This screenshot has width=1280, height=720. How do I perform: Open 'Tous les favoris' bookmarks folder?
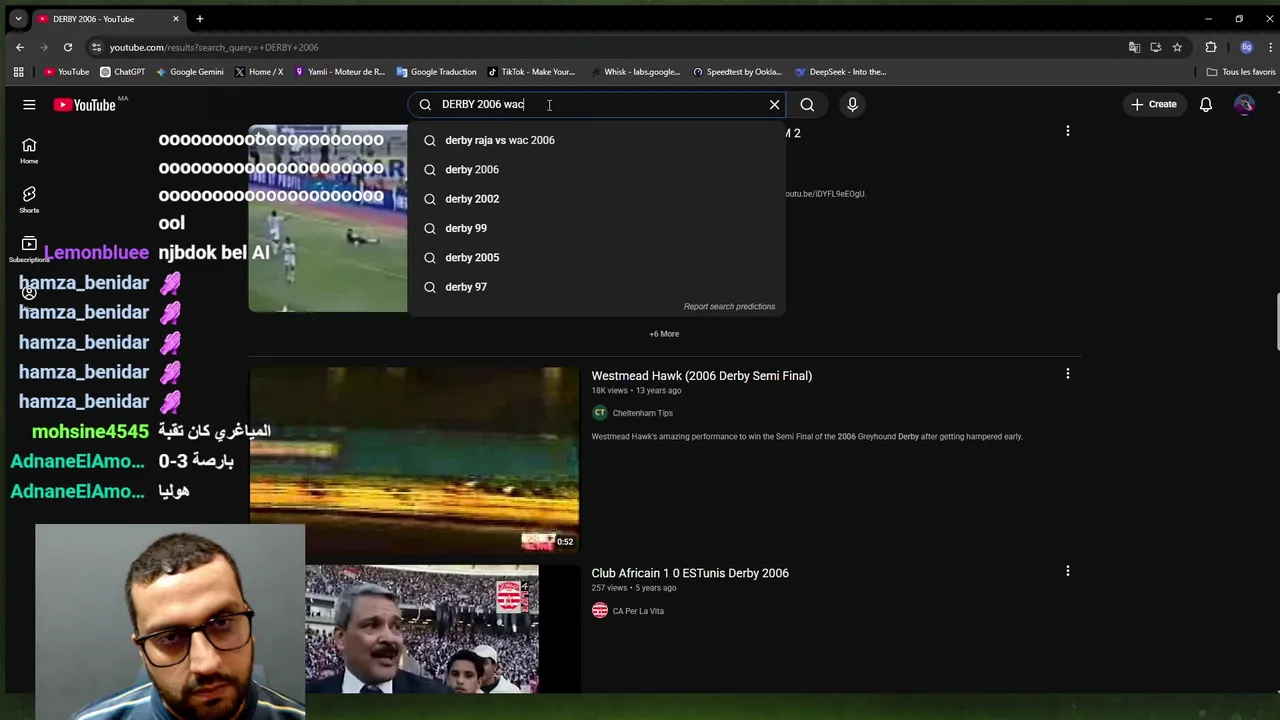(1241, 72)
